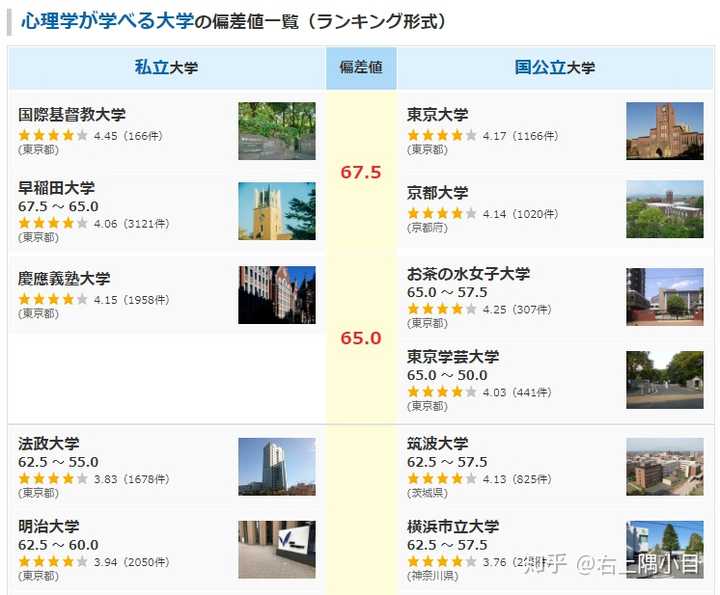Open the 国際基督教大学 university link
The image size is (720, 595).
pos(72,115)
